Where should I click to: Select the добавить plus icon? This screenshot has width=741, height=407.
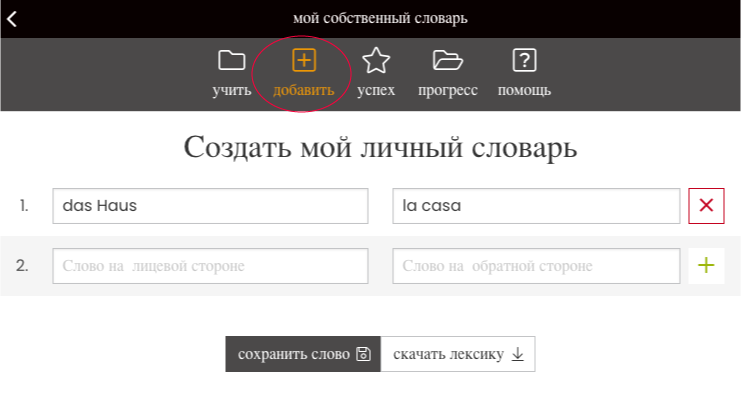(304, 60)
